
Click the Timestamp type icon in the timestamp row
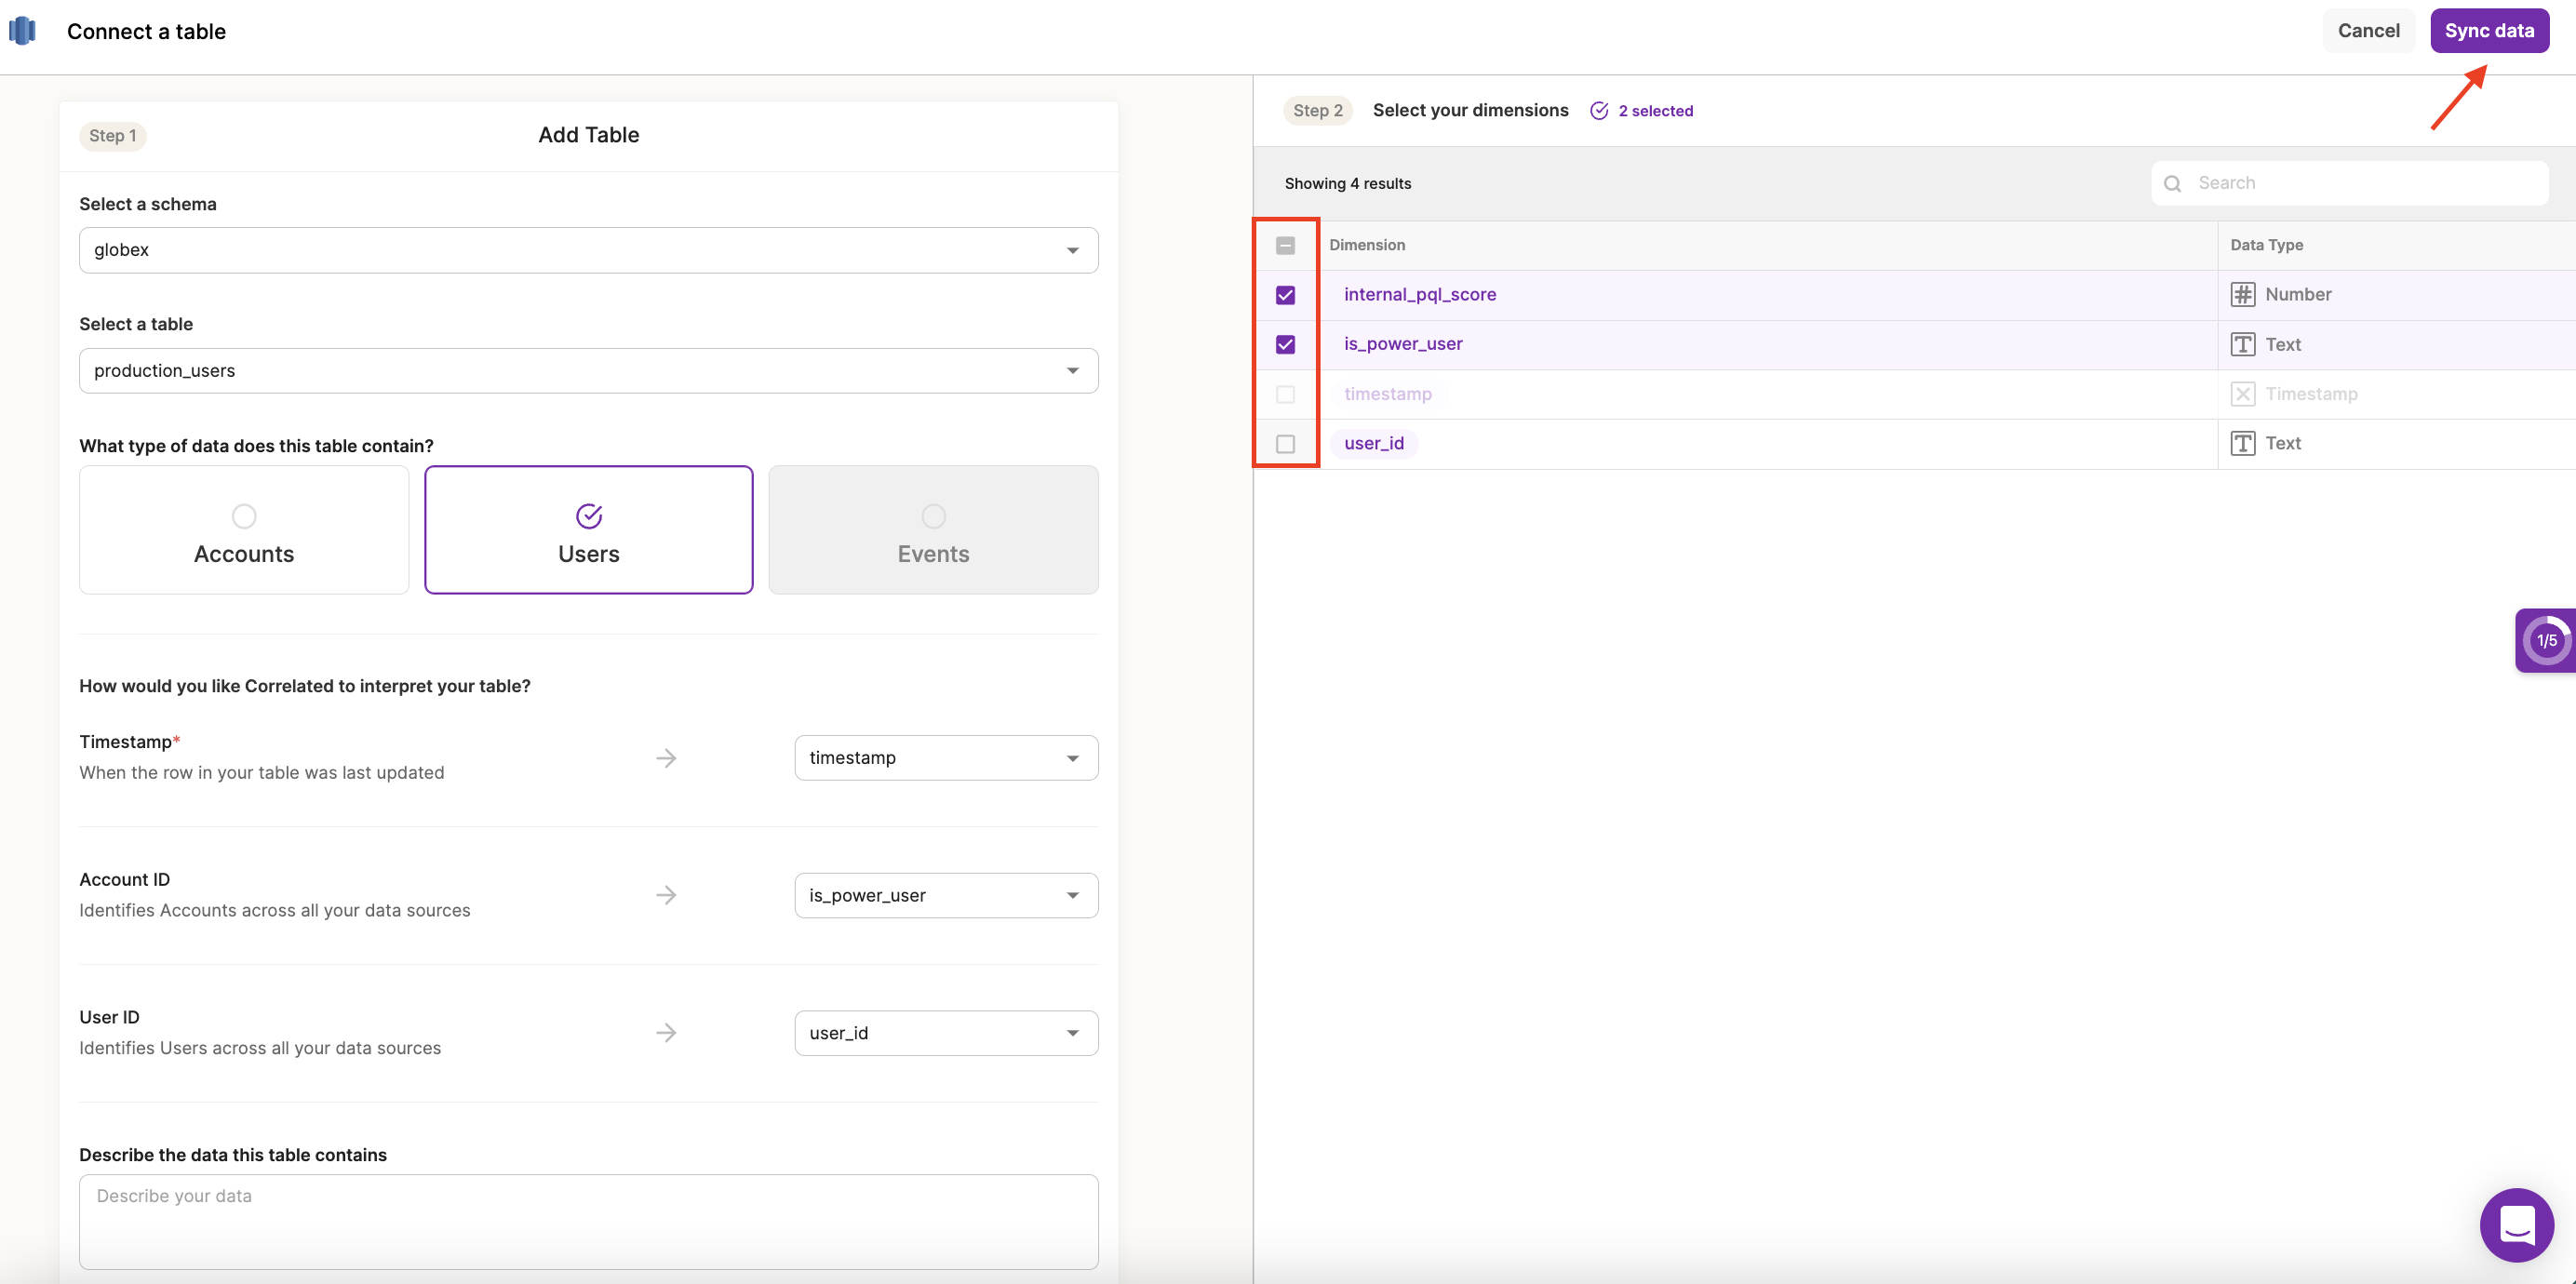[2242, 394]
